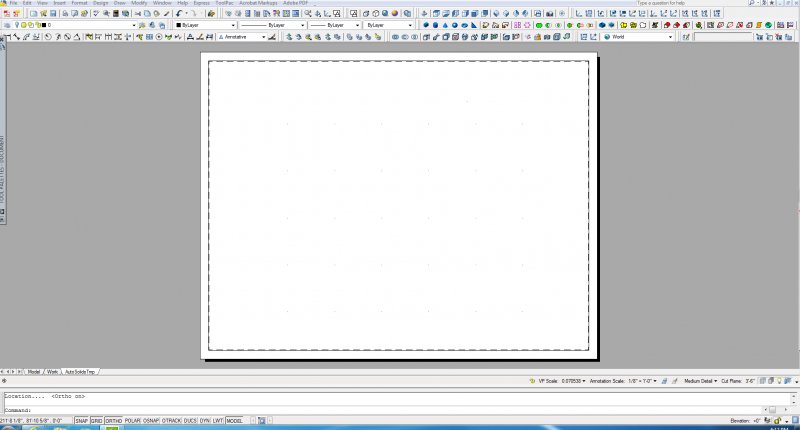This screenshot has width=800, height=430.
Task: Click the green sphere render icon
Action: [768, 25]
